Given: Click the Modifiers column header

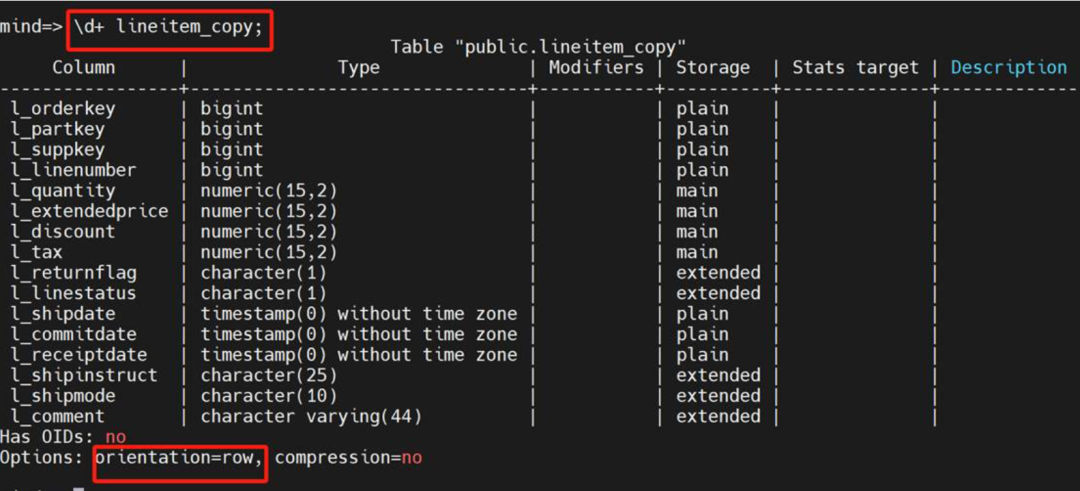Looking at the screenshot, I should pos(596,67).
